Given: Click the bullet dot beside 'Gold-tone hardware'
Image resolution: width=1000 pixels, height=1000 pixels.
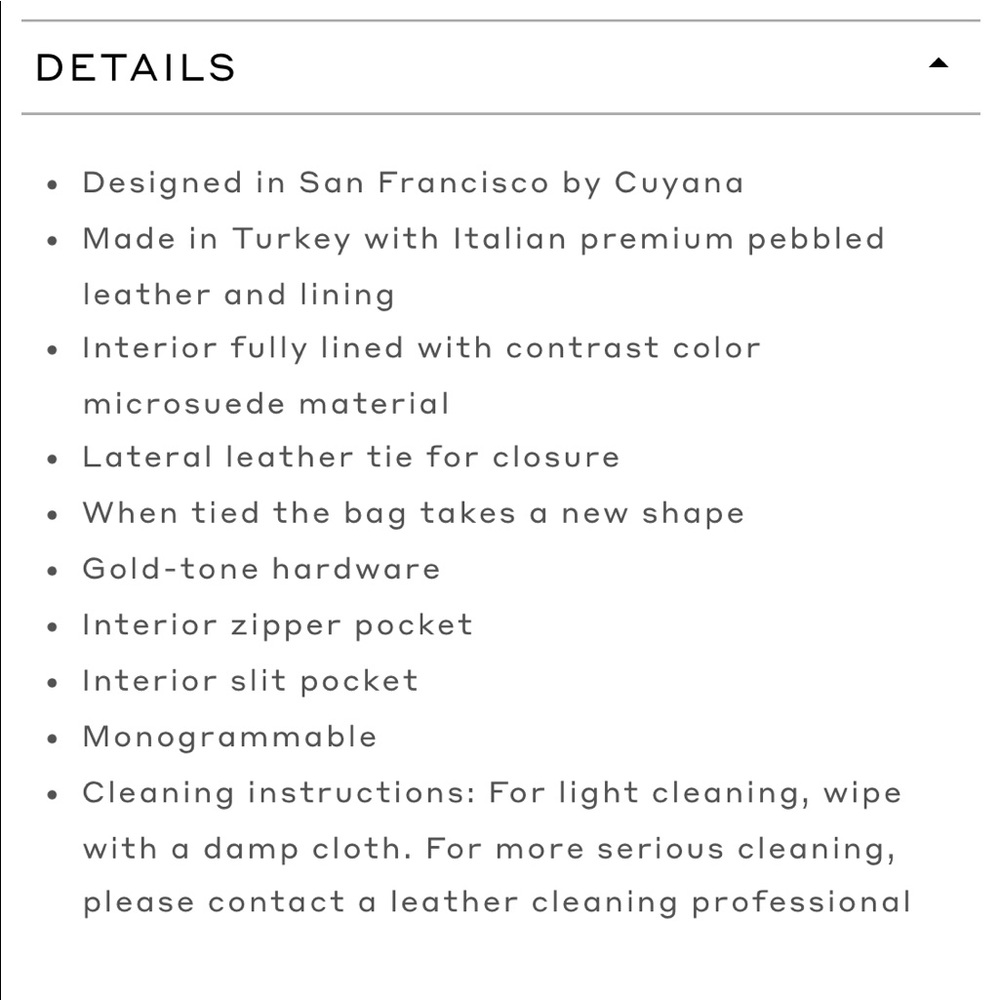Looking at the screenshot, I should point(52,571).
